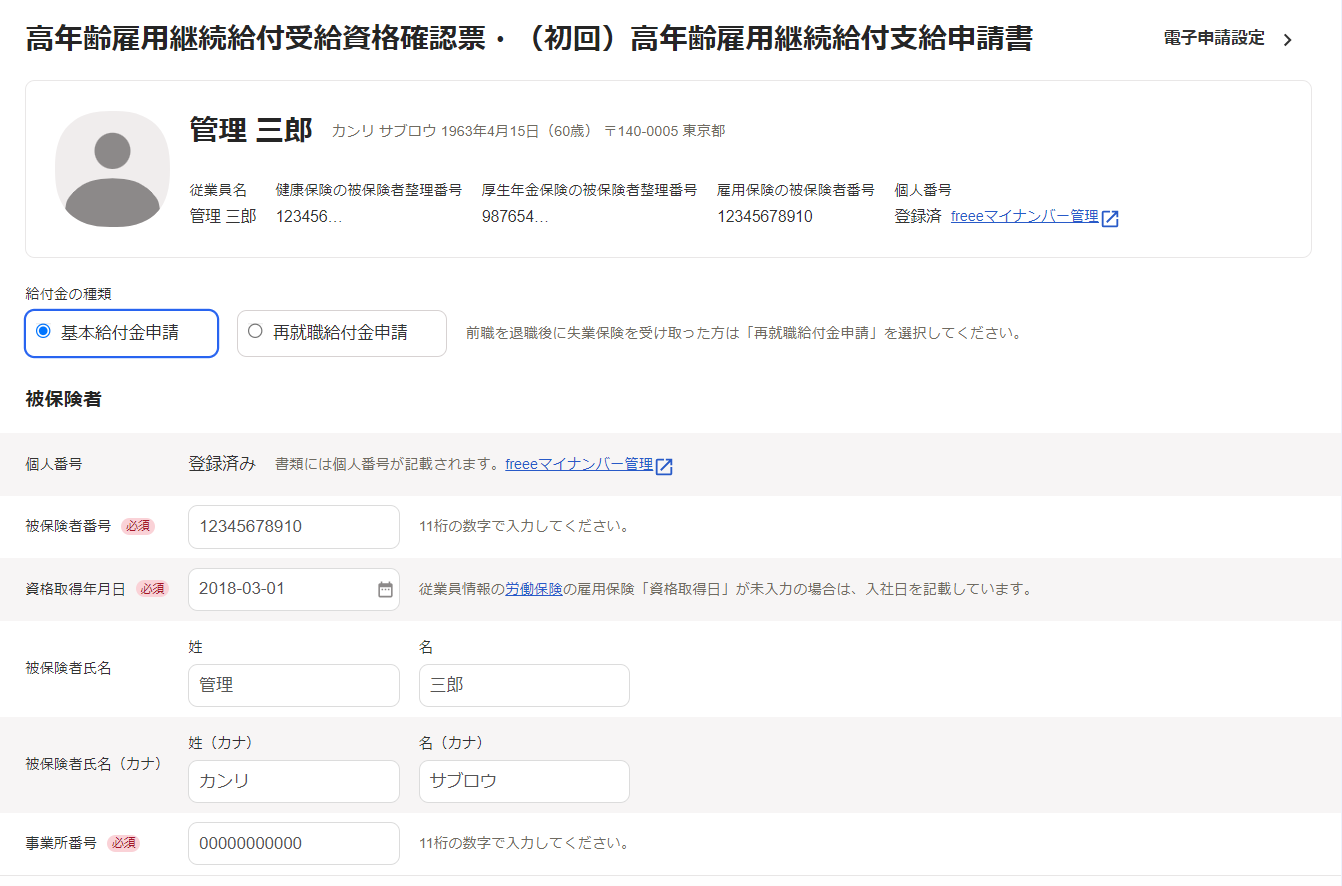The image size is (1342, 886).
Task: Open freeeマイナンバー管理 link in 個人番号 row
Action: 579,464
